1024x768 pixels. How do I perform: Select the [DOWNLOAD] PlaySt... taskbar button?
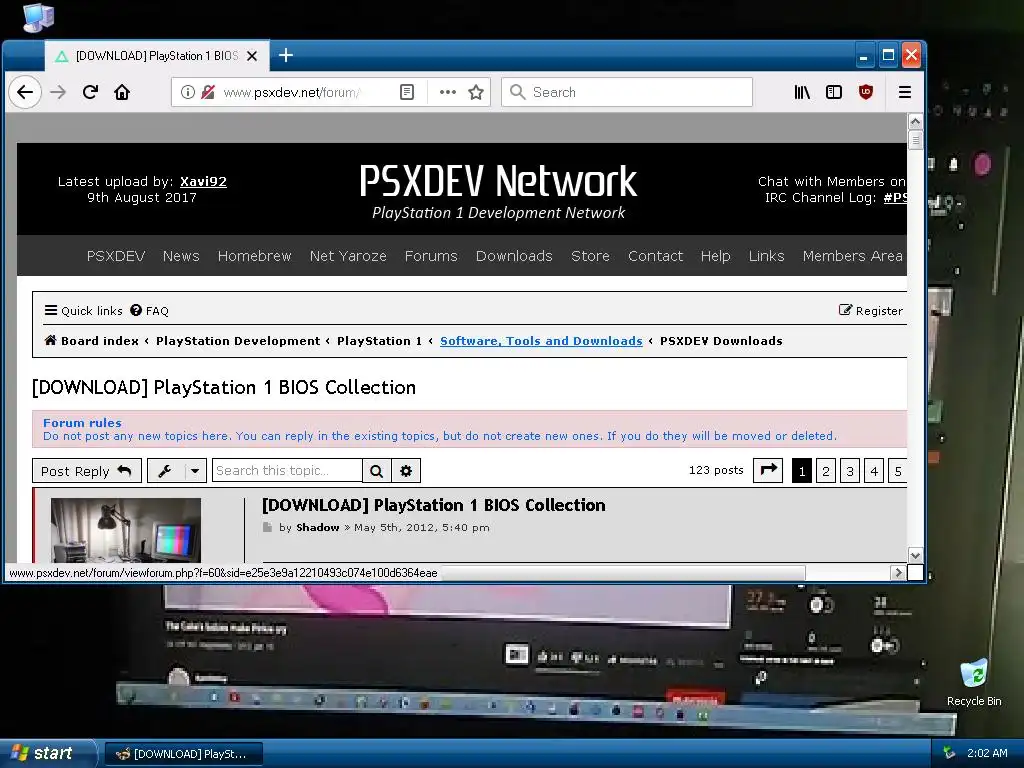[183, 754]
